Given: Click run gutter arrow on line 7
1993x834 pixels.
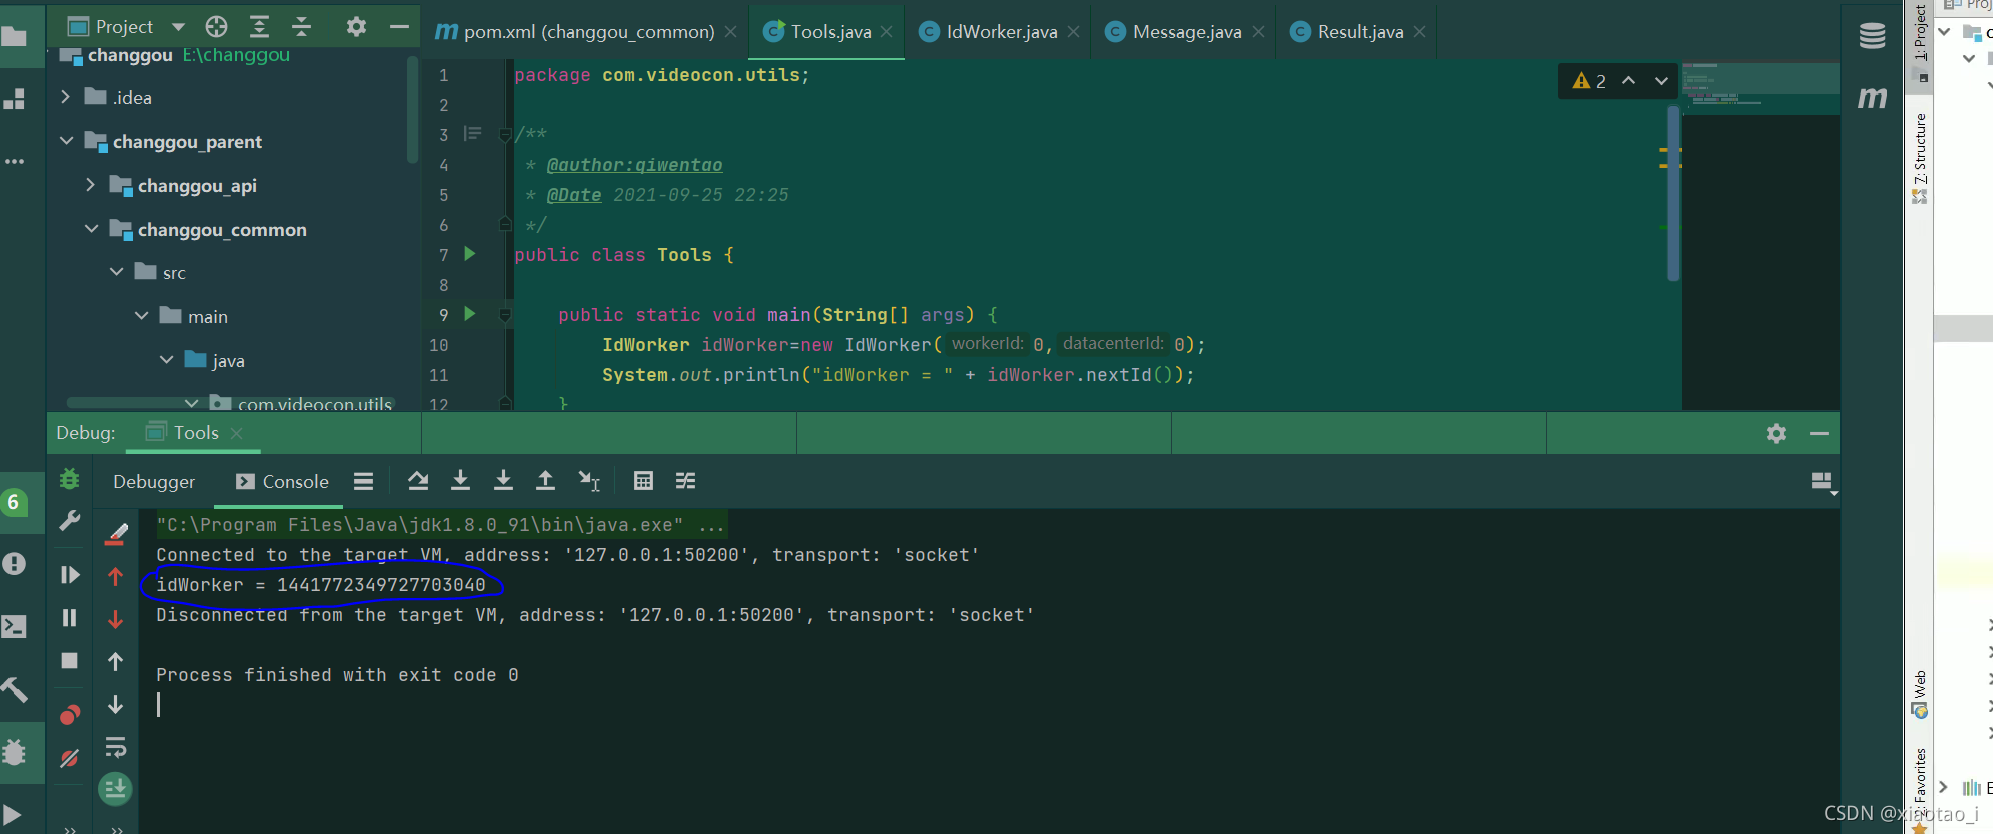Looking at the screenshot, I should pos(470,254).
